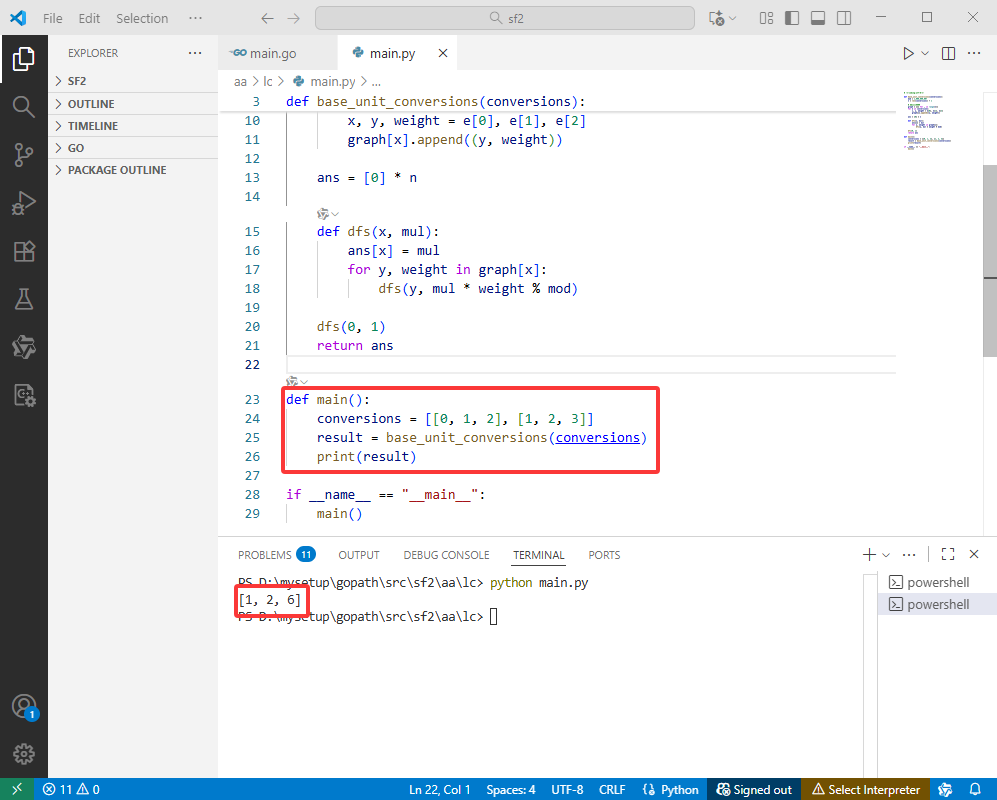Viewport: 997px width, 800px height.
Task: Click the sf2 command center search box
Action: tap(505, 18)
